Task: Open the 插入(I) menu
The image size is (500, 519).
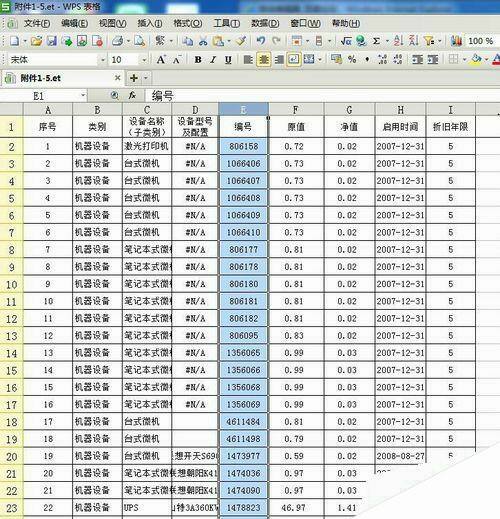Action: coord(150,23)
